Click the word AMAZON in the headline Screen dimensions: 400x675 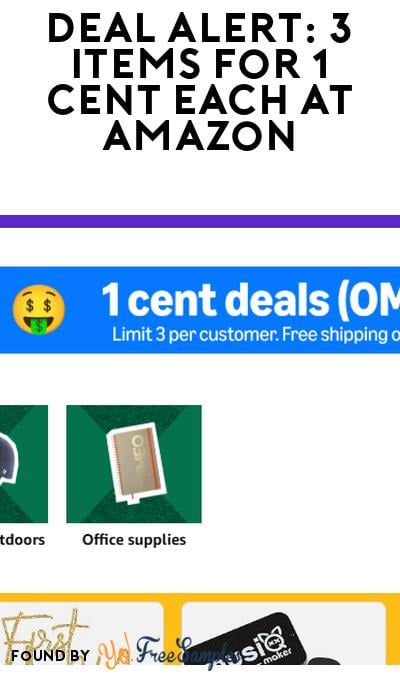[199, 136]
